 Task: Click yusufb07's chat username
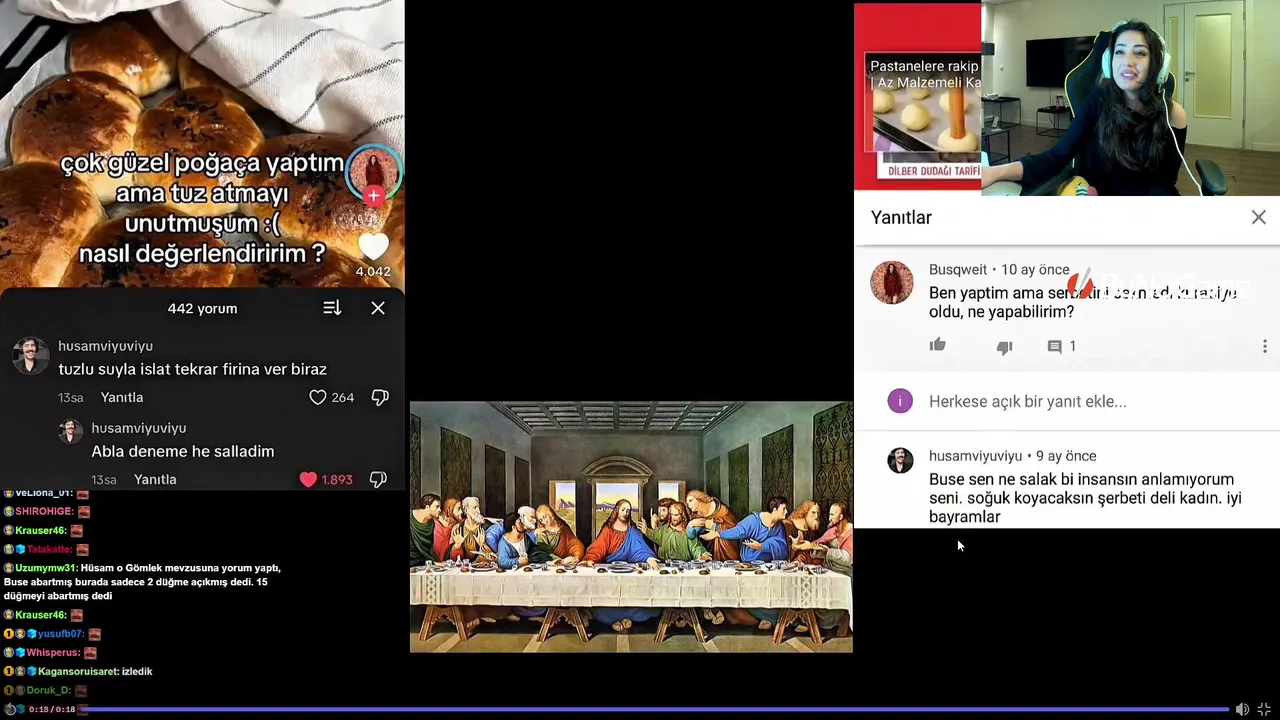point(63,633)
